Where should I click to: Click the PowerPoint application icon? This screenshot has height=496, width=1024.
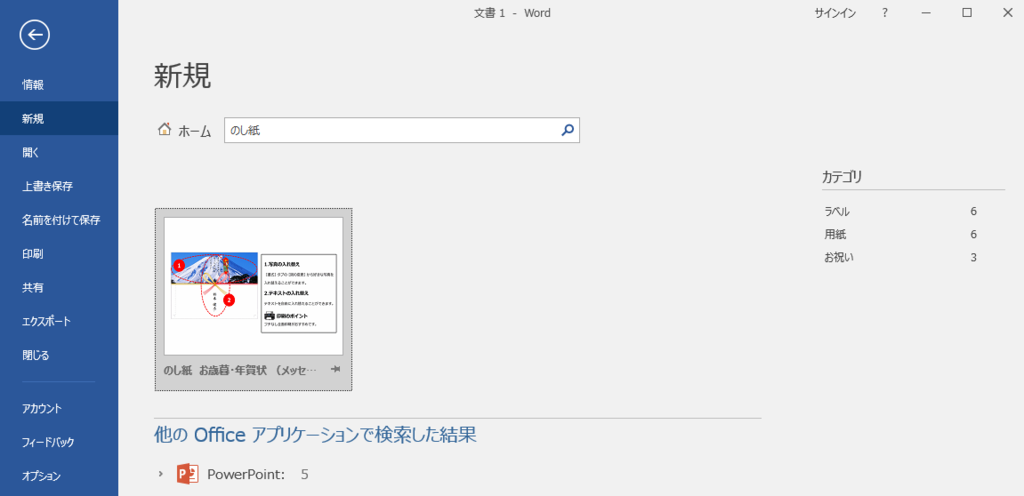click(x=187, y=474)
